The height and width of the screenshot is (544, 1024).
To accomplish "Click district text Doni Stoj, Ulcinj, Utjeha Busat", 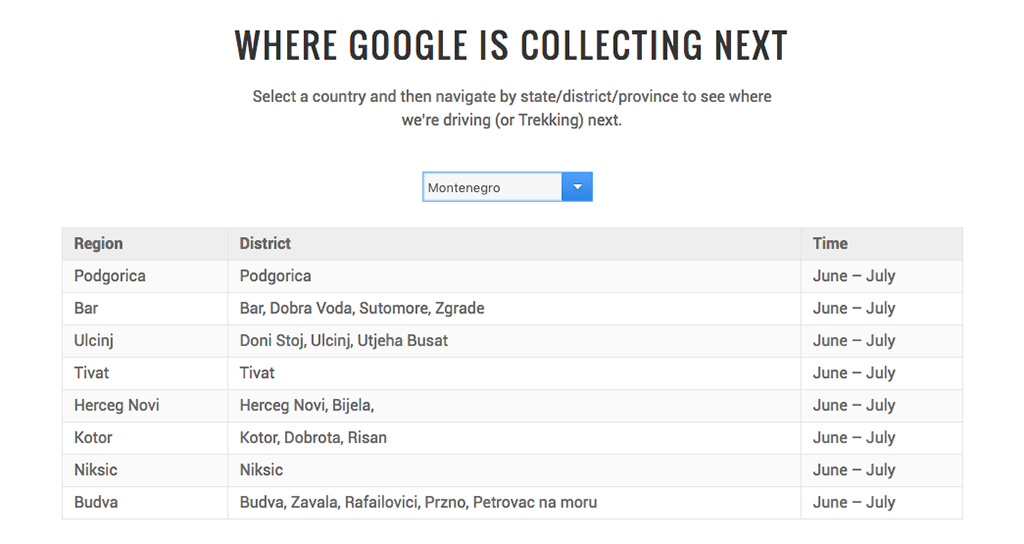I will 344,341.
